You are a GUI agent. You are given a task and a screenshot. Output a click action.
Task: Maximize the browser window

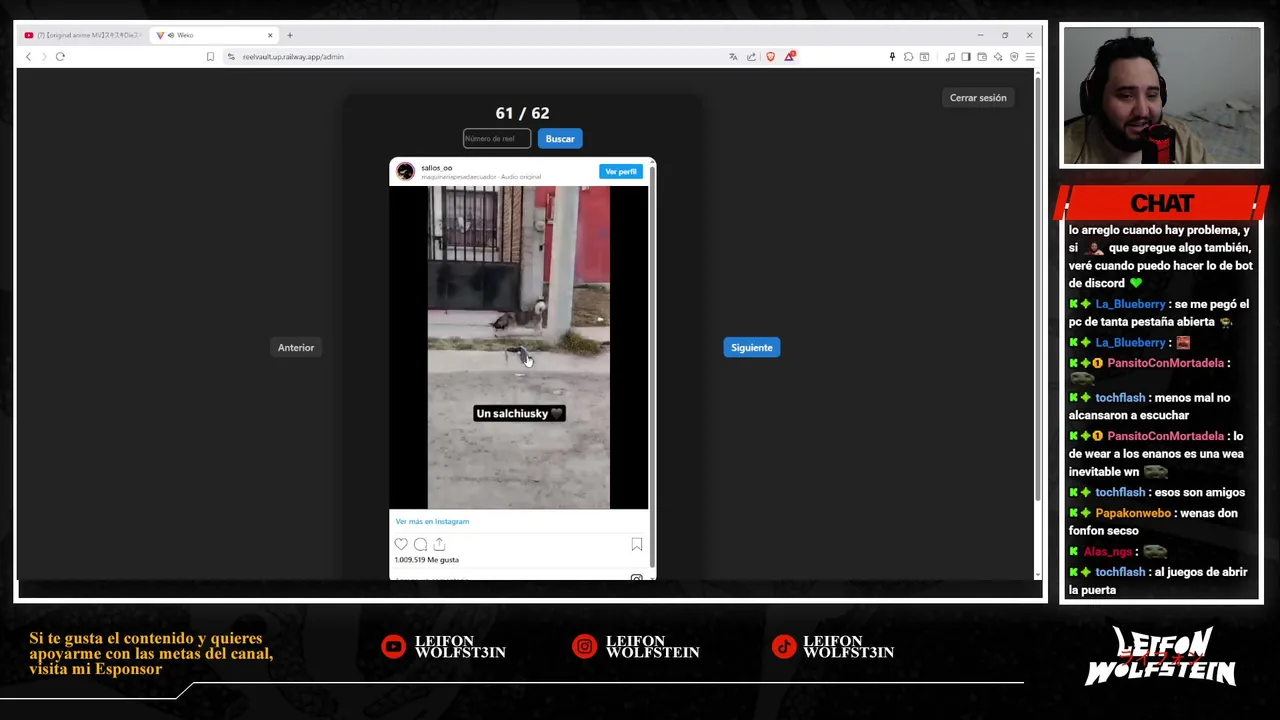click(1005, 35)
